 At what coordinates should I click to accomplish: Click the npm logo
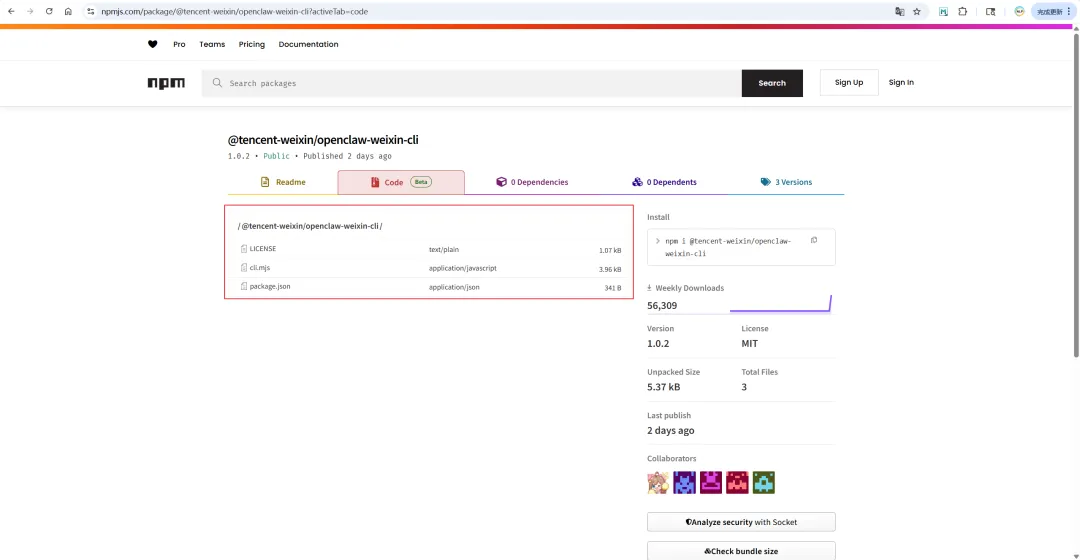click(x=166, y=83)
